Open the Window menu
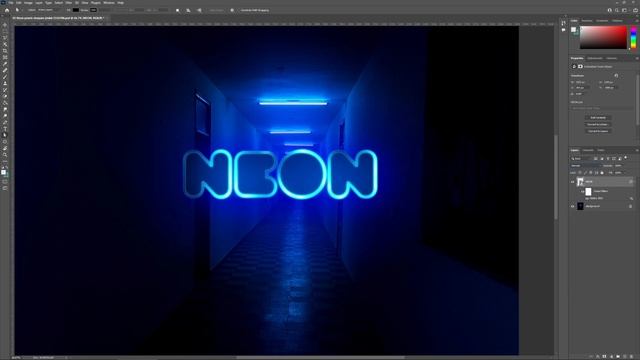 click(109, 3)
